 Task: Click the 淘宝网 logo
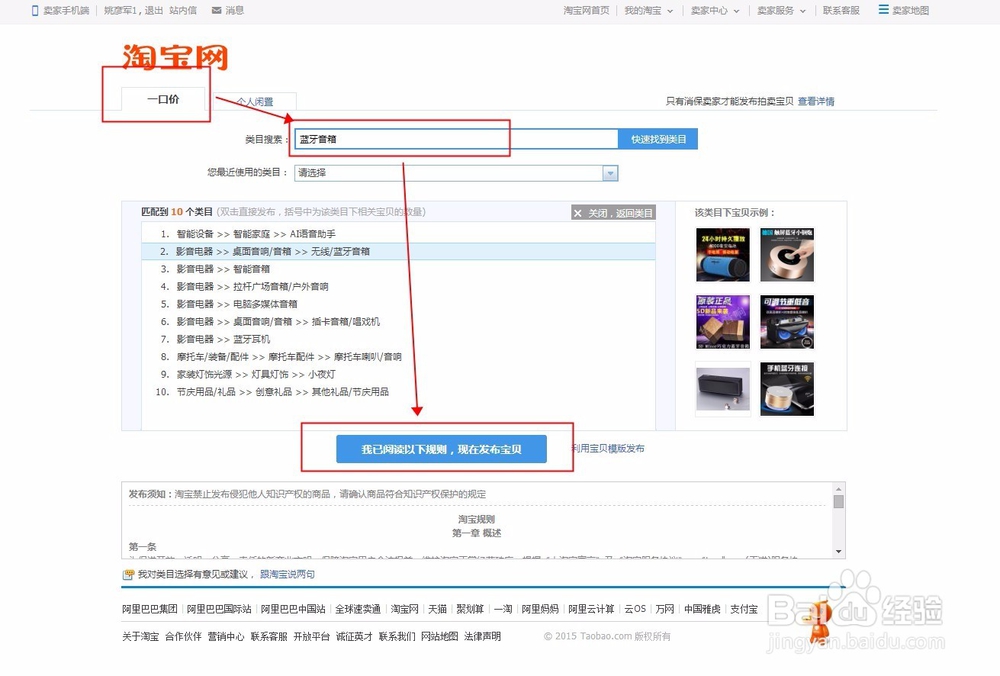point(175,57)
